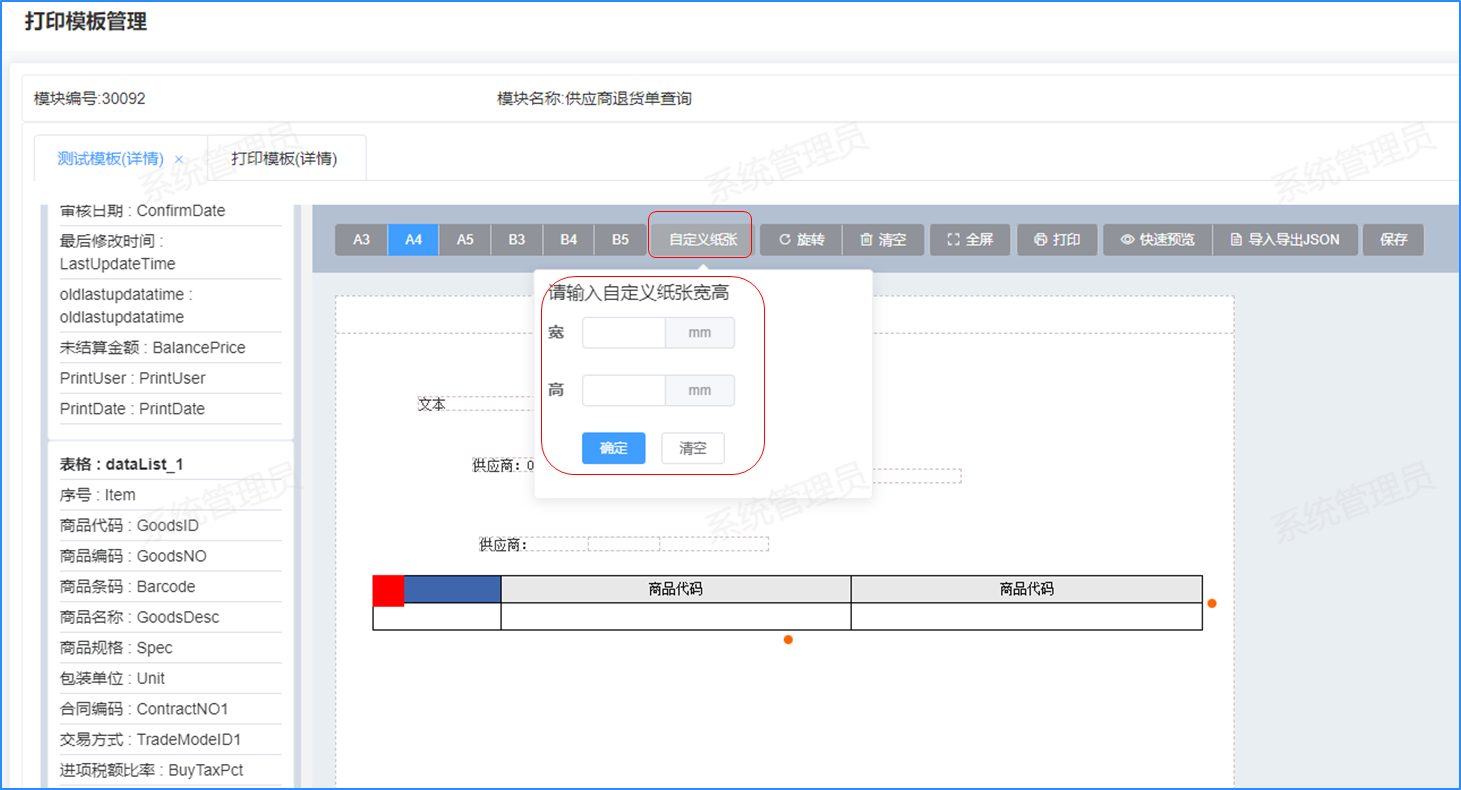Enter 全屏 fullscreen mode
1461x790 pixels.
pyautogui.click(x=970, y=240)
